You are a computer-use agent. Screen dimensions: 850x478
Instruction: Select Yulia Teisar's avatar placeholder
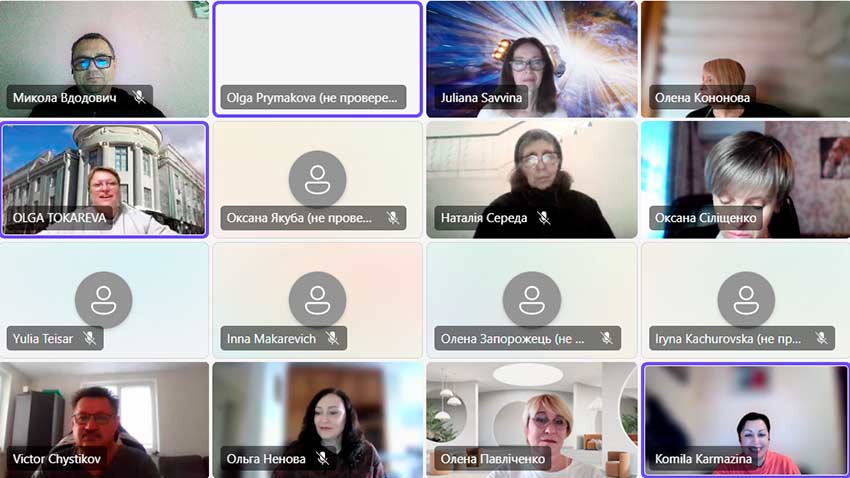[x=104, y=300]
